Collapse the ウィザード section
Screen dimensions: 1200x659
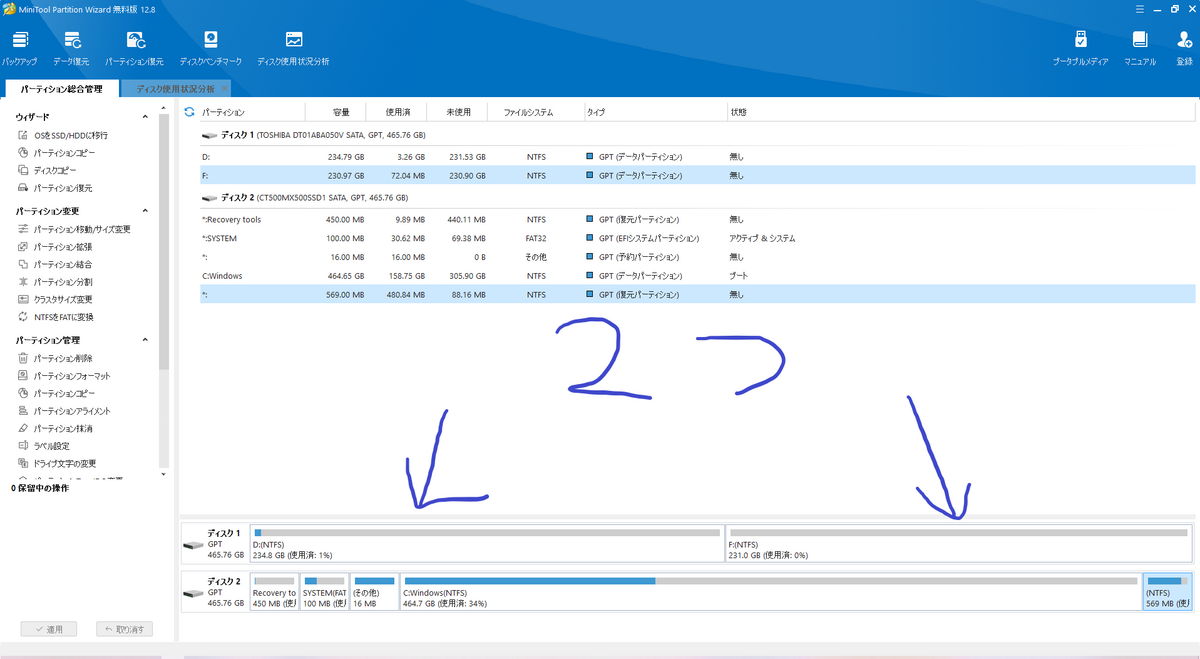click(146, 117)
